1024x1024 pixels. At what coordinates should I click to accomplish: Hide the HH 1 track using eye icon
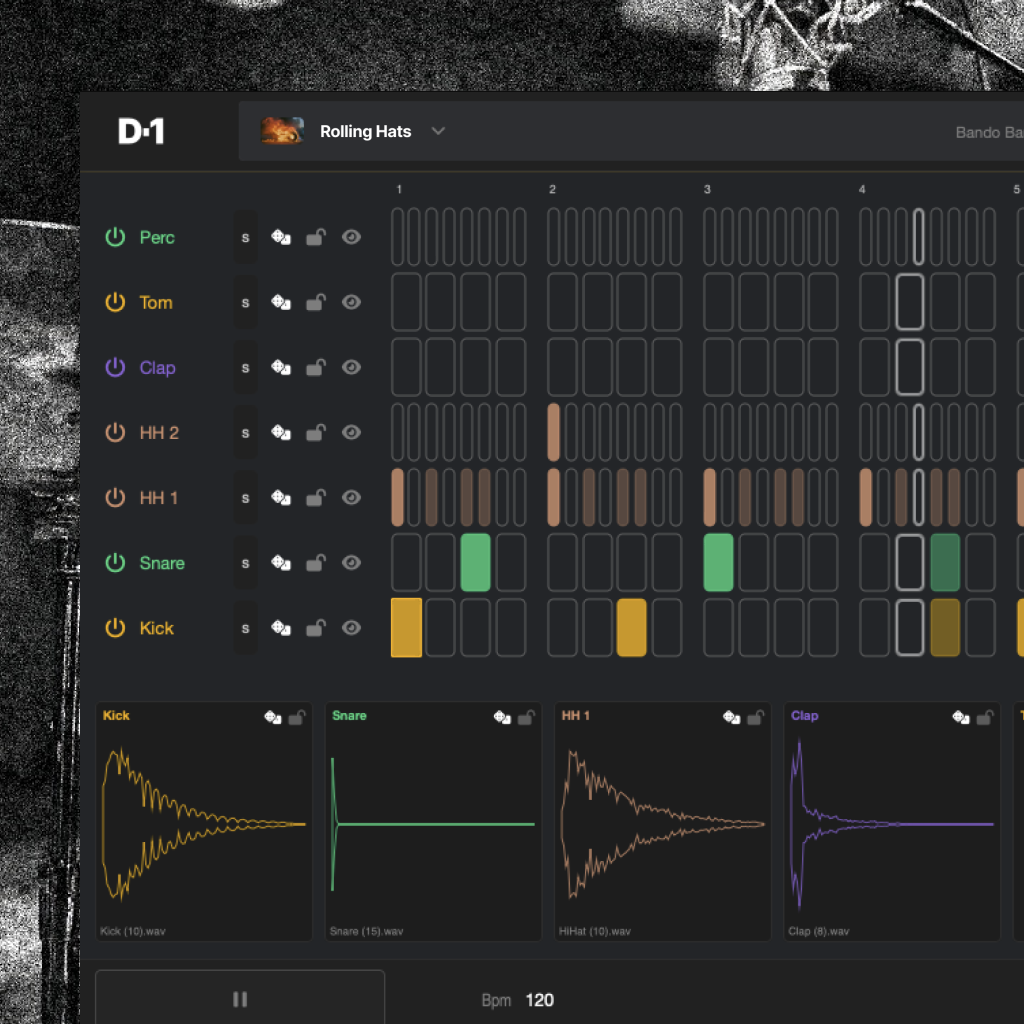point(351,497)
